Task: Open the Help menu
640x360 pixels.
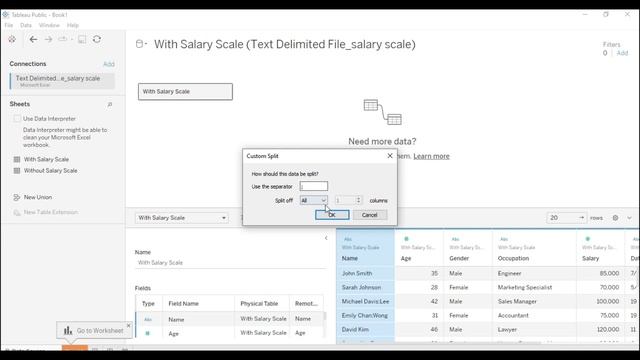Action: (73, 25)
